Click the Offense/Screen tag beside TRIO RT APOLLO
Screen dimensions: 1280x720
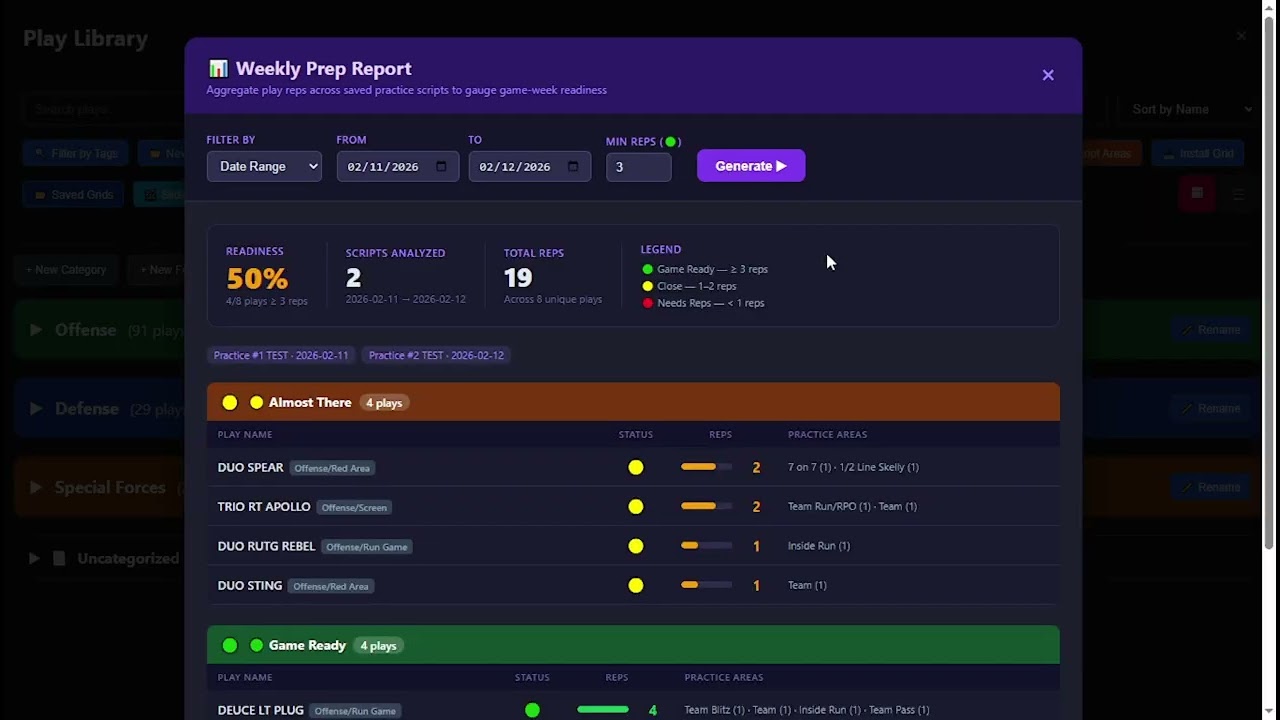354,507
